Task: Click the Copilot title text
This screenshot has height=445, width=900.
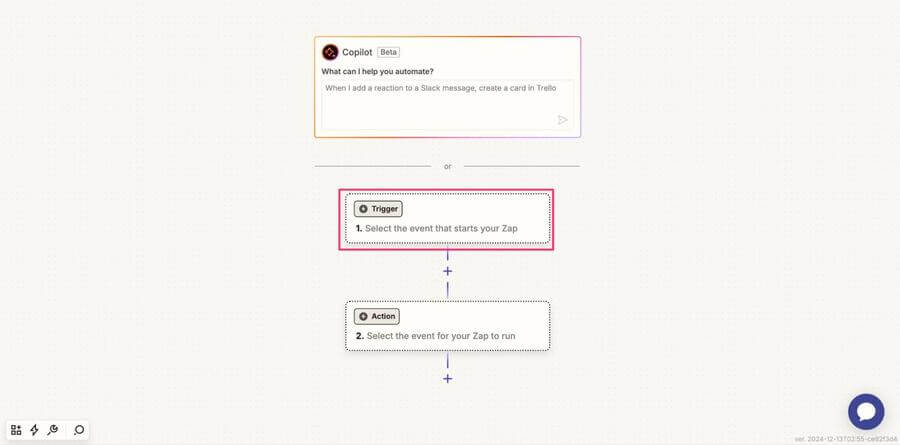Action: (x=357, y=52)
